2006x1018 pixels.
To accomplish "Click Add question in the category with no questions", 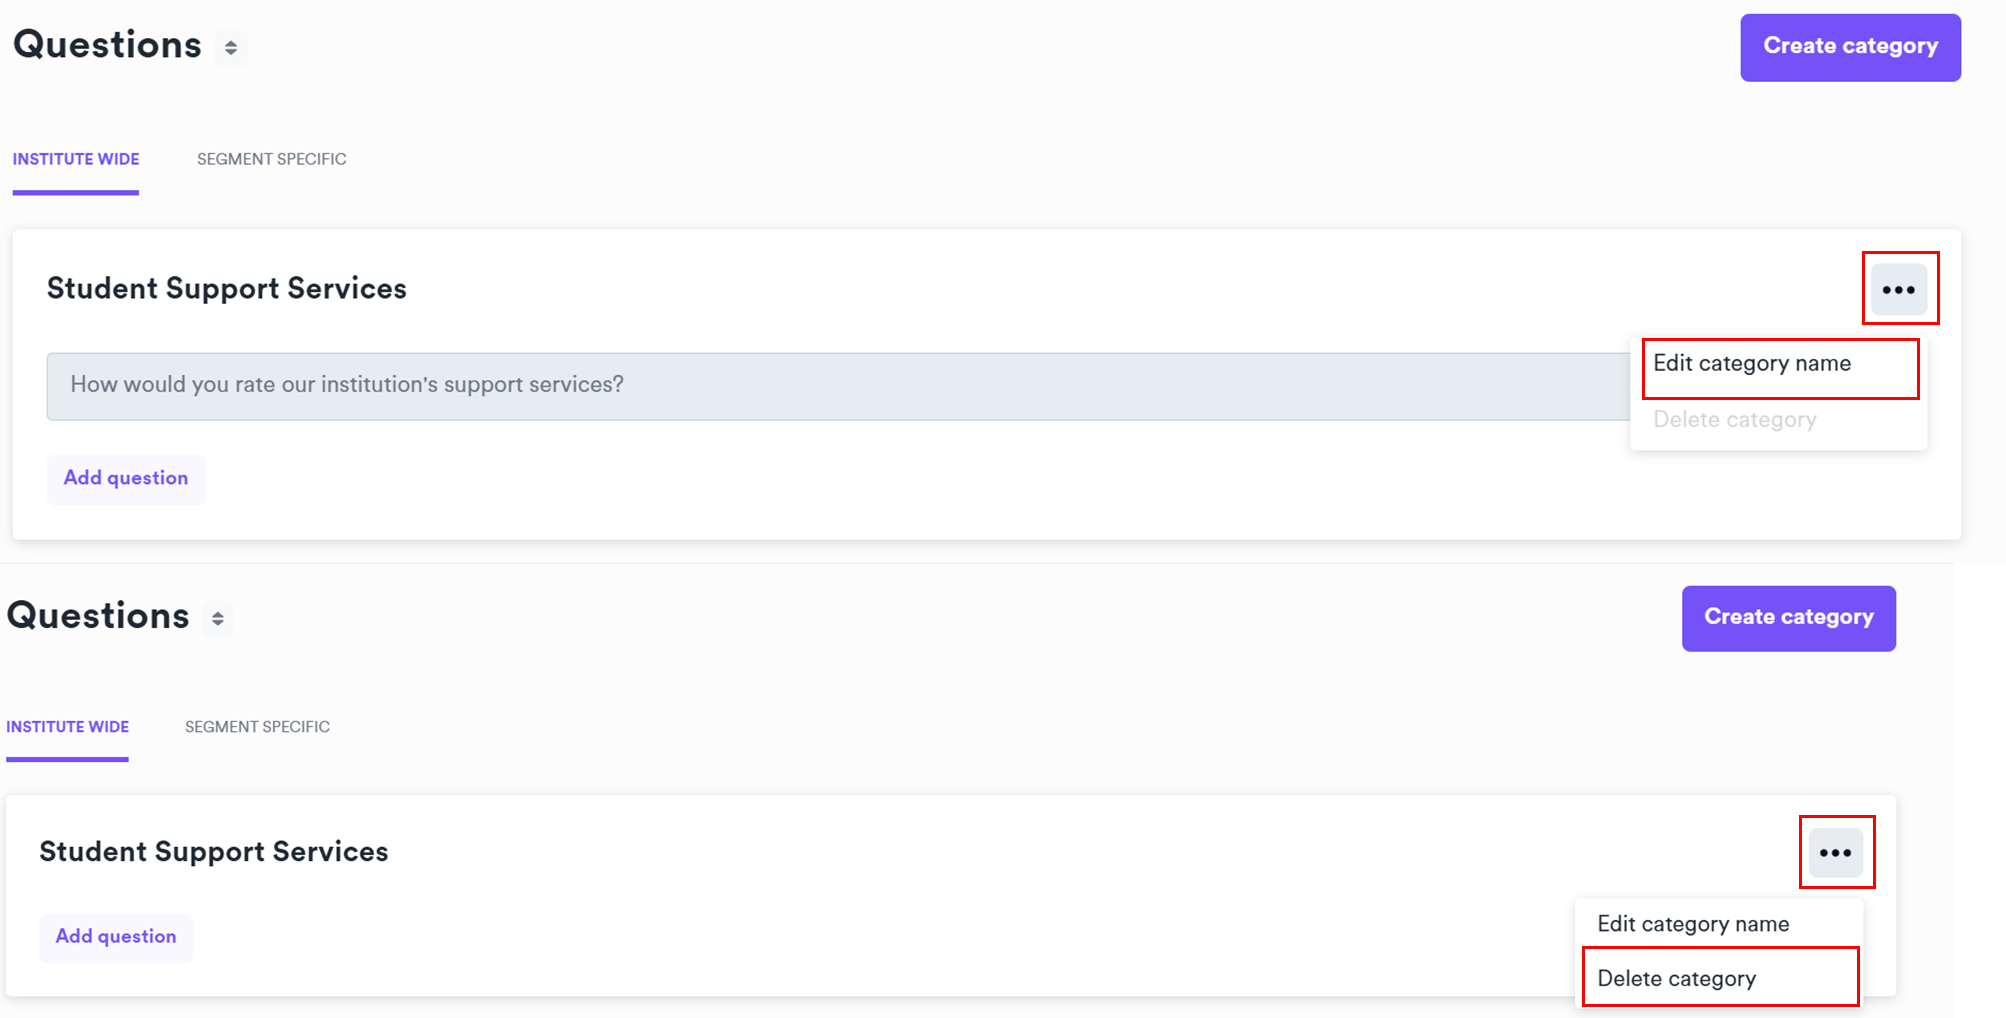I will pyautogui.click(x=116, y=937).
